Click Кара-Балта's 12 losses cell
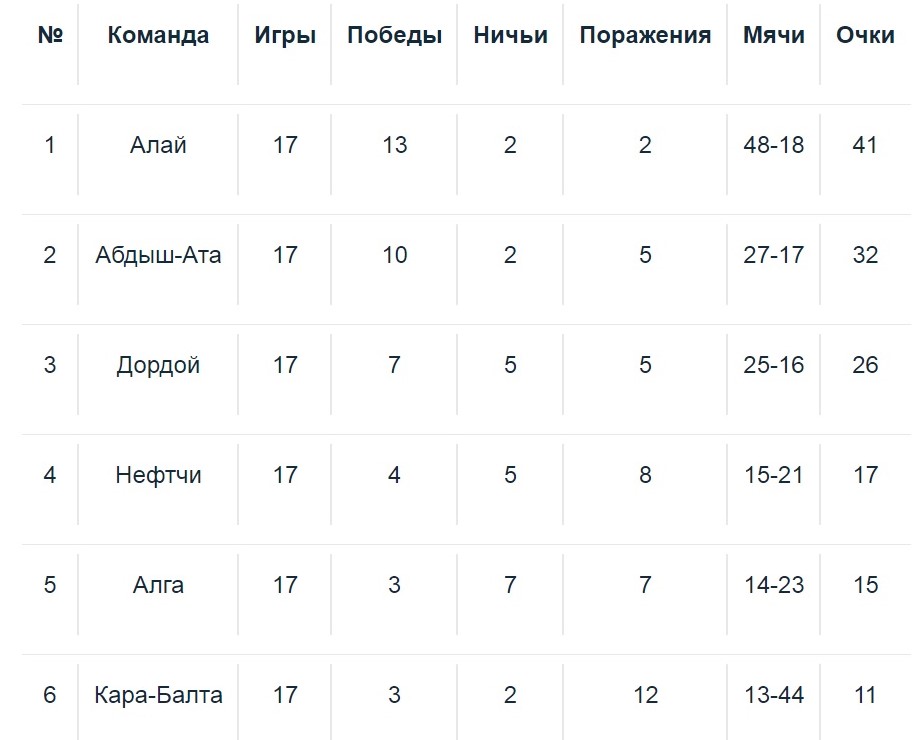The height and width of the screenshot is (740, 922). coord(645,695)
